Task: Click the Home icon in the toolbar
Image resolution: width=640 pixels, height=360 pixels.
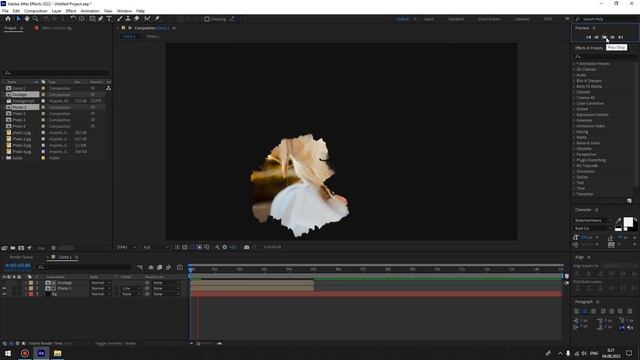Action: tap(8, 19)
